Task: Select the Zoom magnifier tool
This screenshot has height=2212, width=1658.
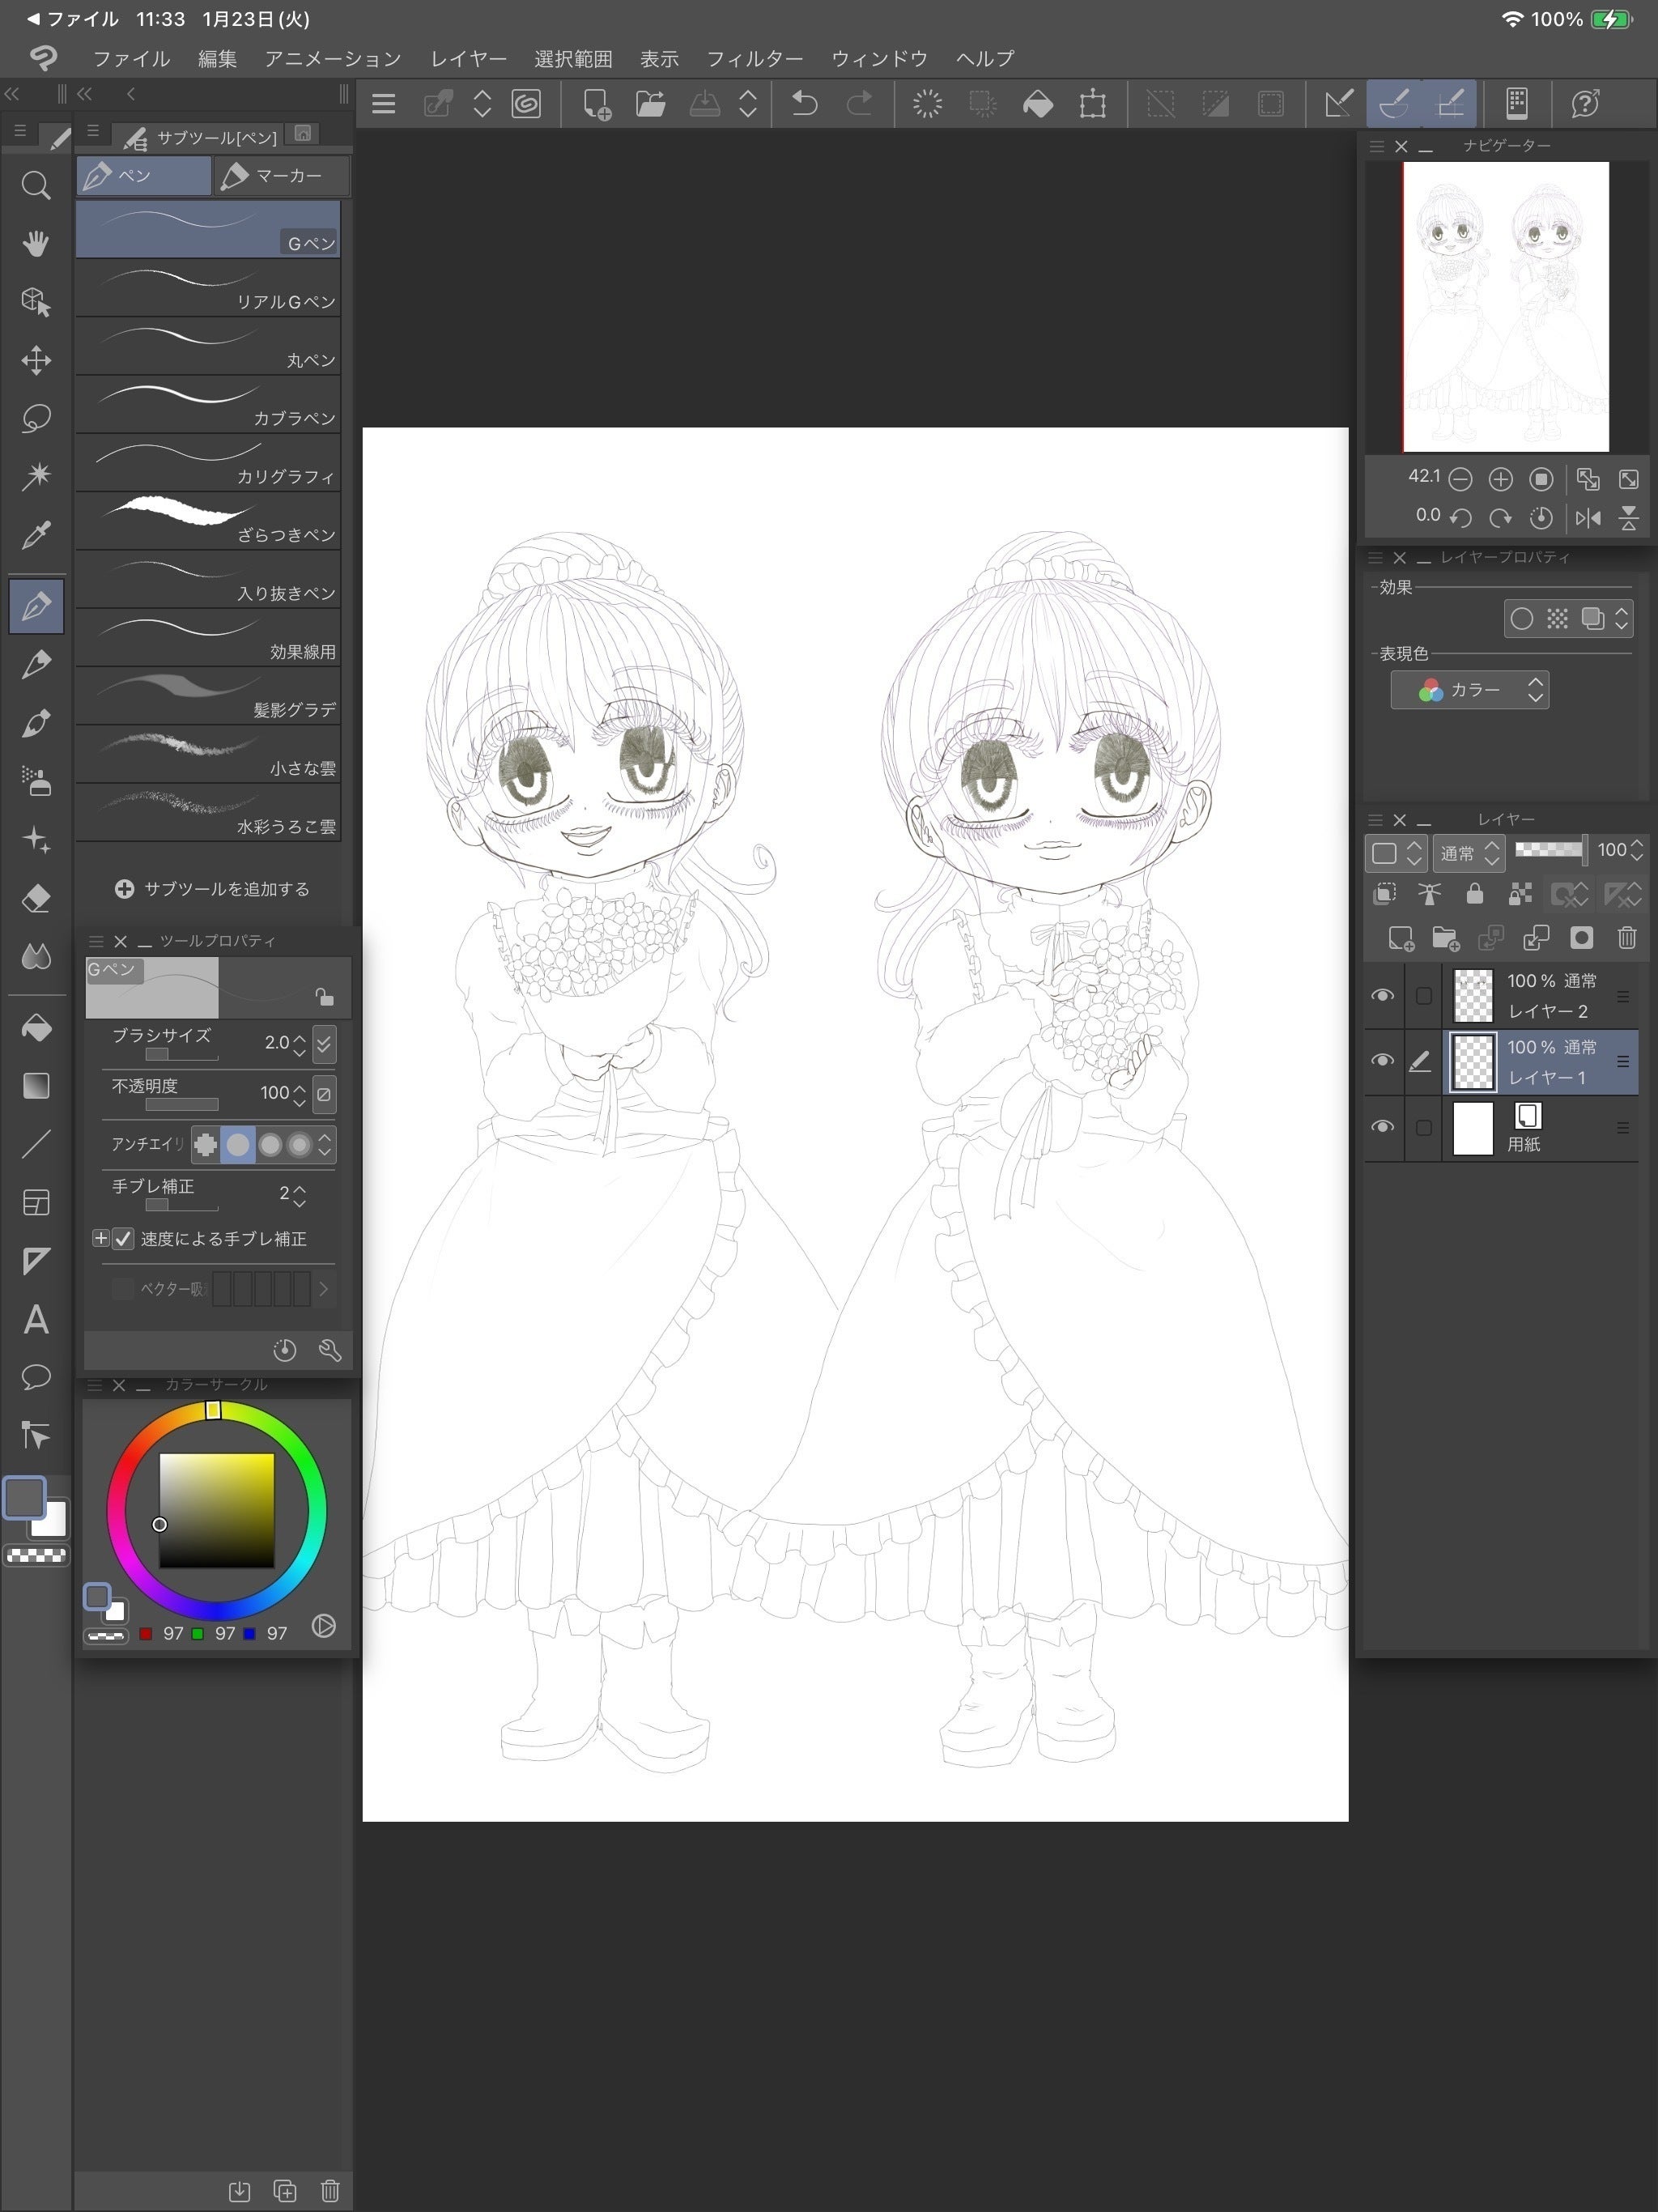Action: [x=36, y=186]
